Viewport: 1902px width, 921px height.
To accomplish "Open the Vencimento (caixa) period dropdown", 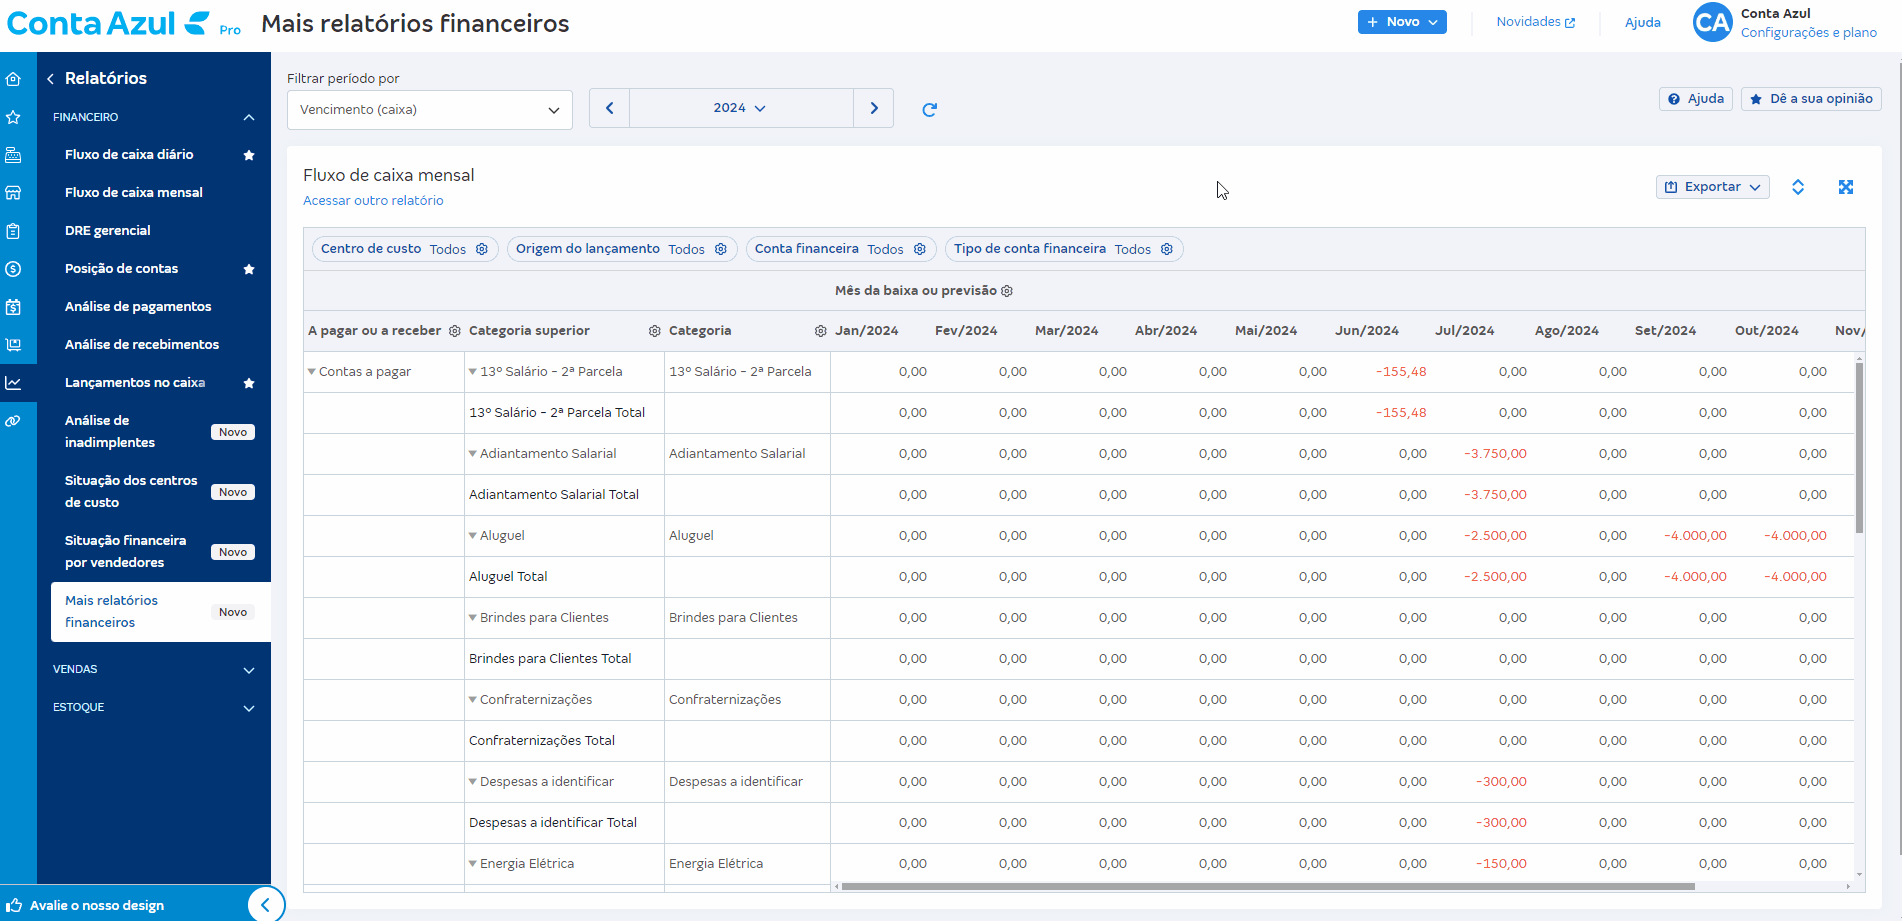I will (430, 110).
